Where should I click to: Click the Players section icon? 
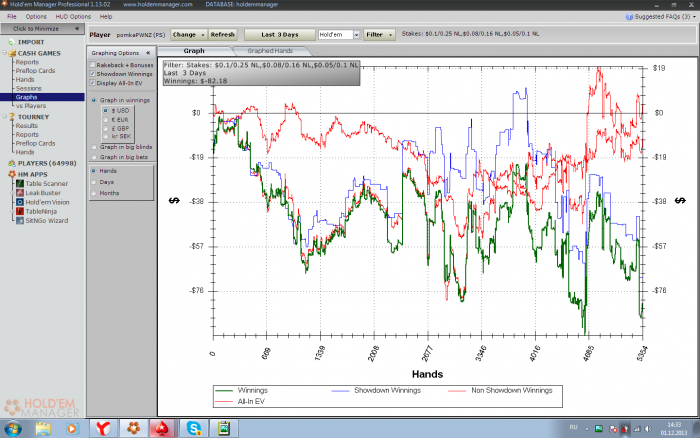pyautogui.click(x=12, y=163)
